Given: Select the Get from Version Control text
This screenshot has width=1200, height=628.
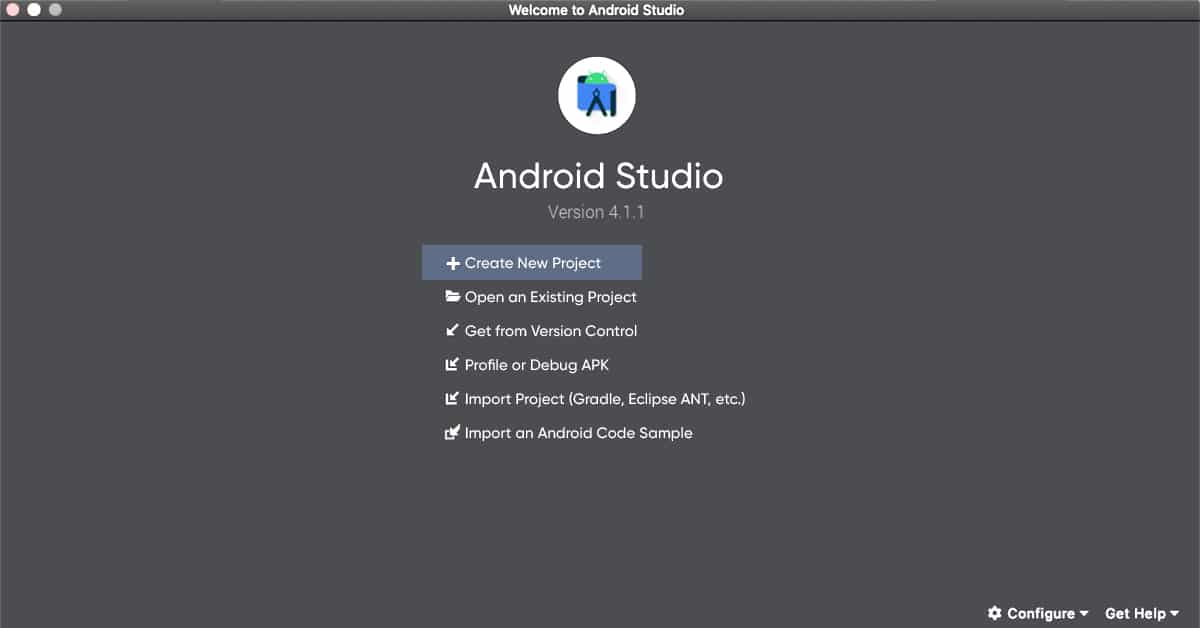Looking at the screenshot, I should pyautogui.click(x=550, y=331).
